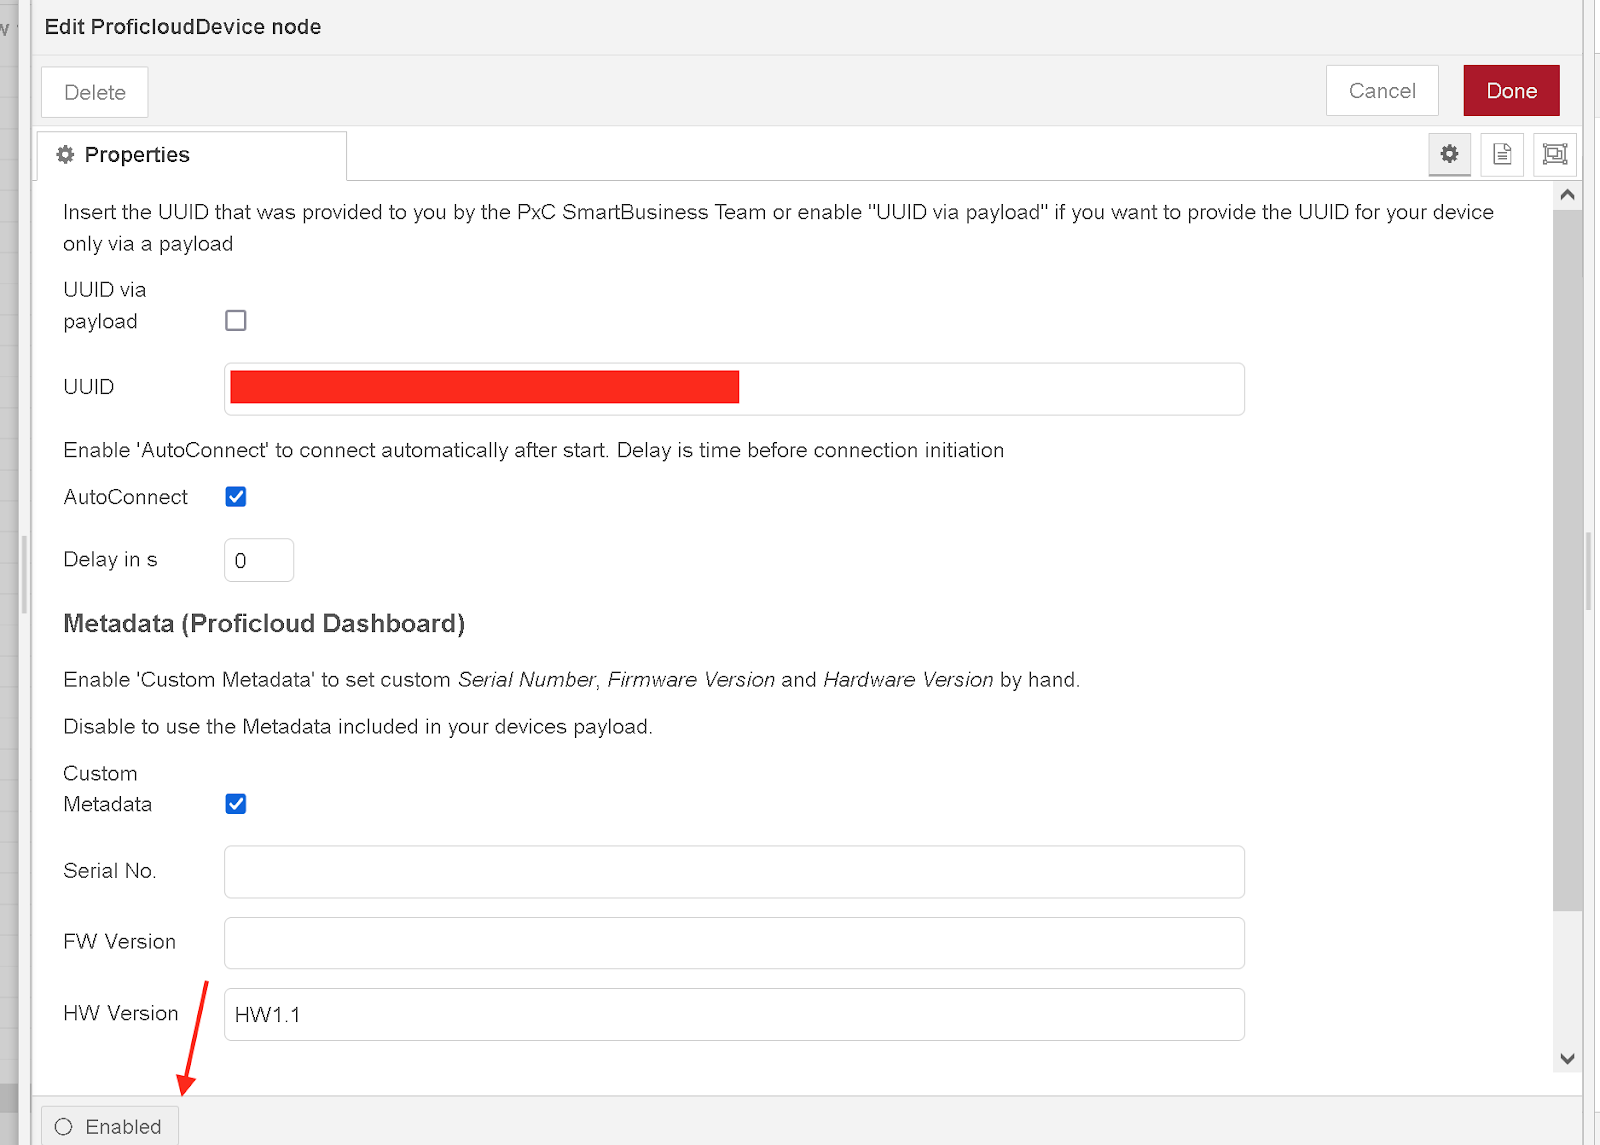
Task: Click the HW Version field containing HW1.1
Action: pyautogui.click(x=734, y=1015)
